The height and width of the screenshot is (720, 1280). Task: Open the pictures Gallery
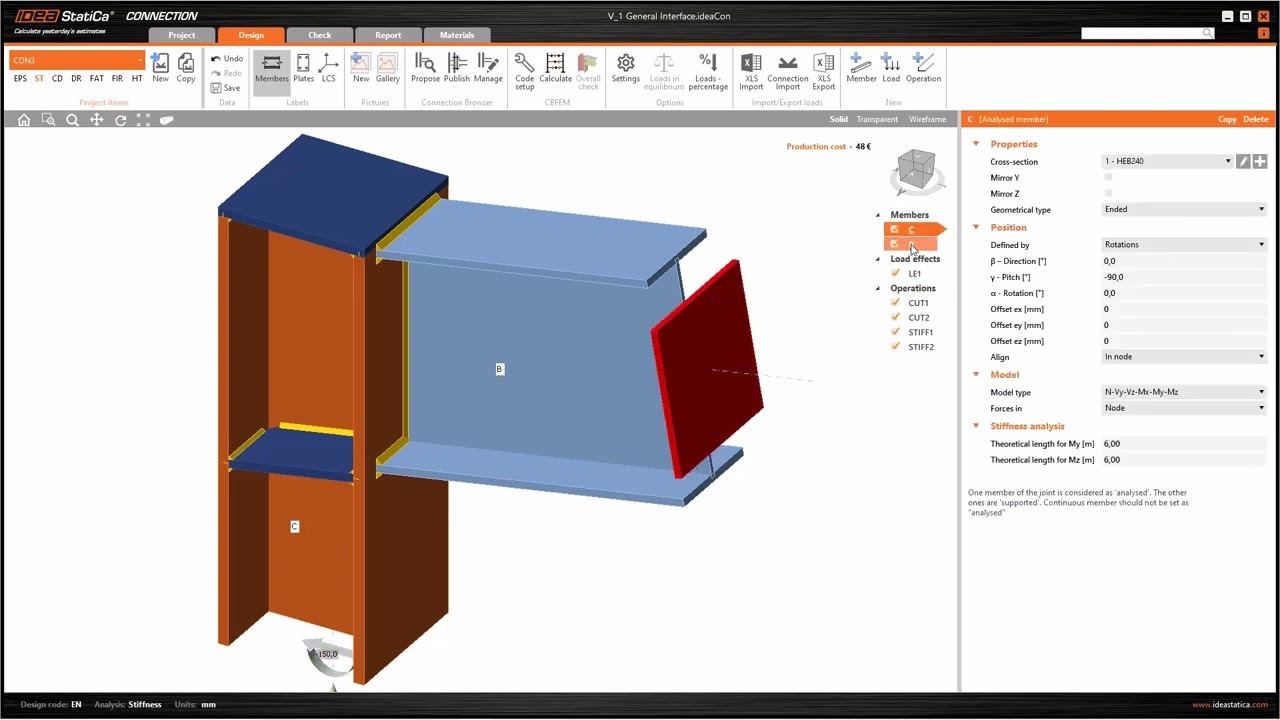[x=388, y=68]
